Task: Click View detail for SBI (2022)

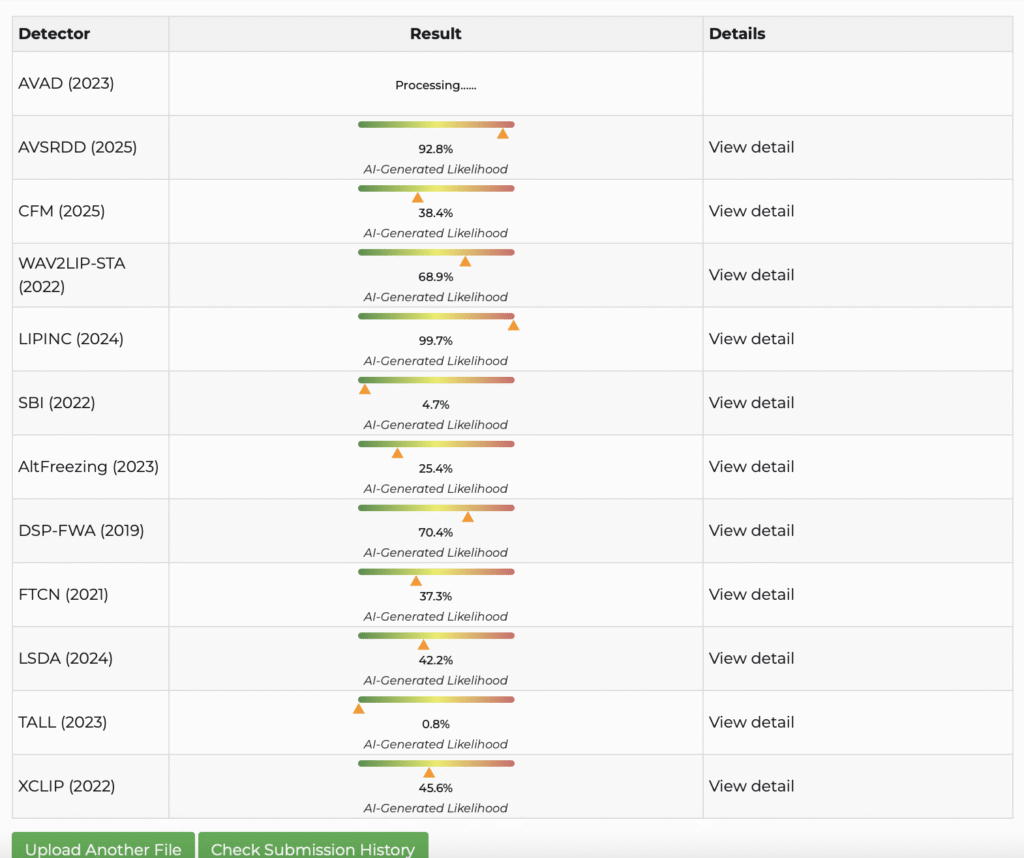Action: pyautogui.click(x=751, y=403)
